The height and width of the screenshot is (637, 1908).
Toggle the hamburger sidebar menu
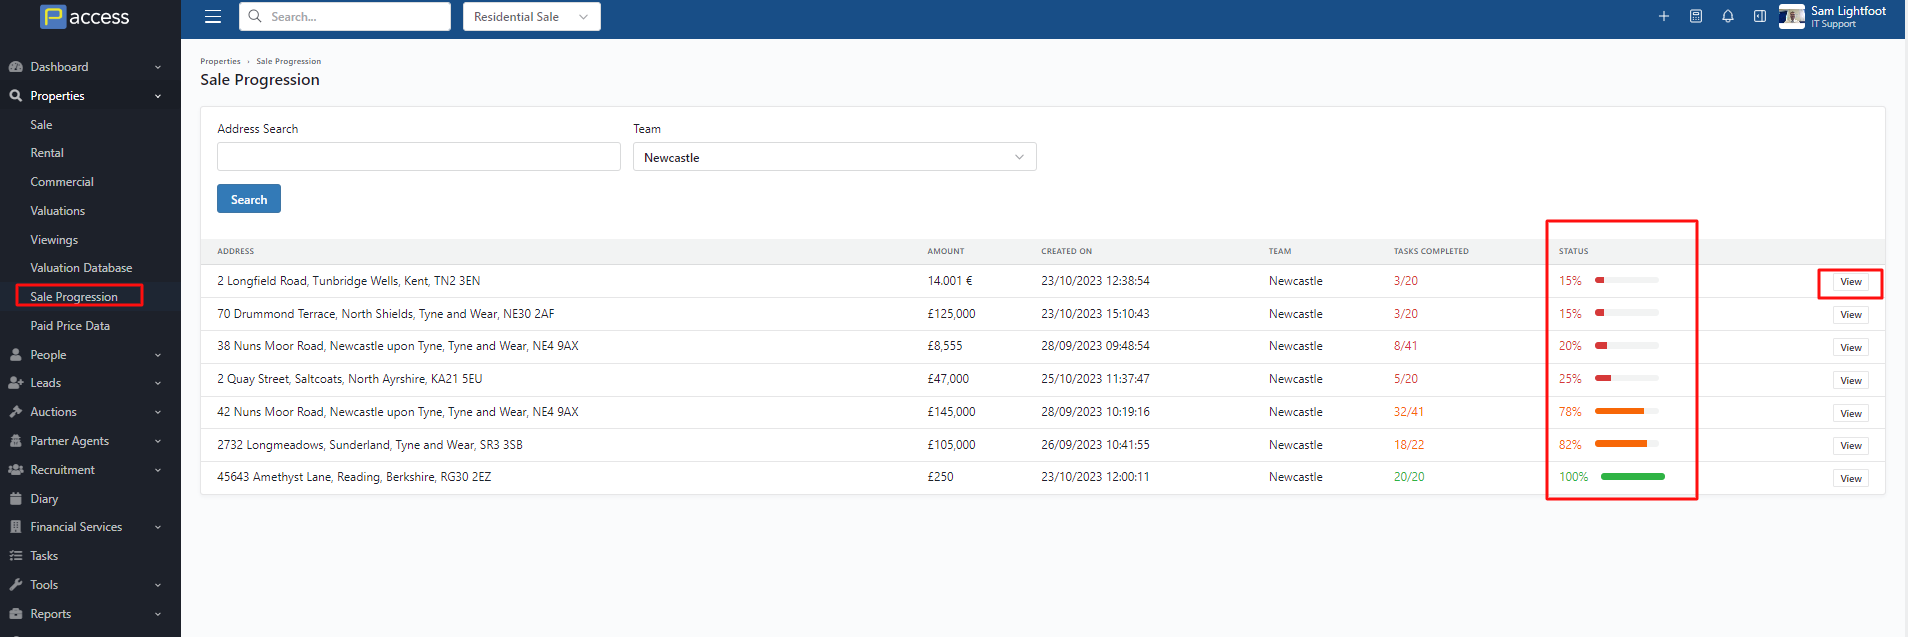point(213,17)
